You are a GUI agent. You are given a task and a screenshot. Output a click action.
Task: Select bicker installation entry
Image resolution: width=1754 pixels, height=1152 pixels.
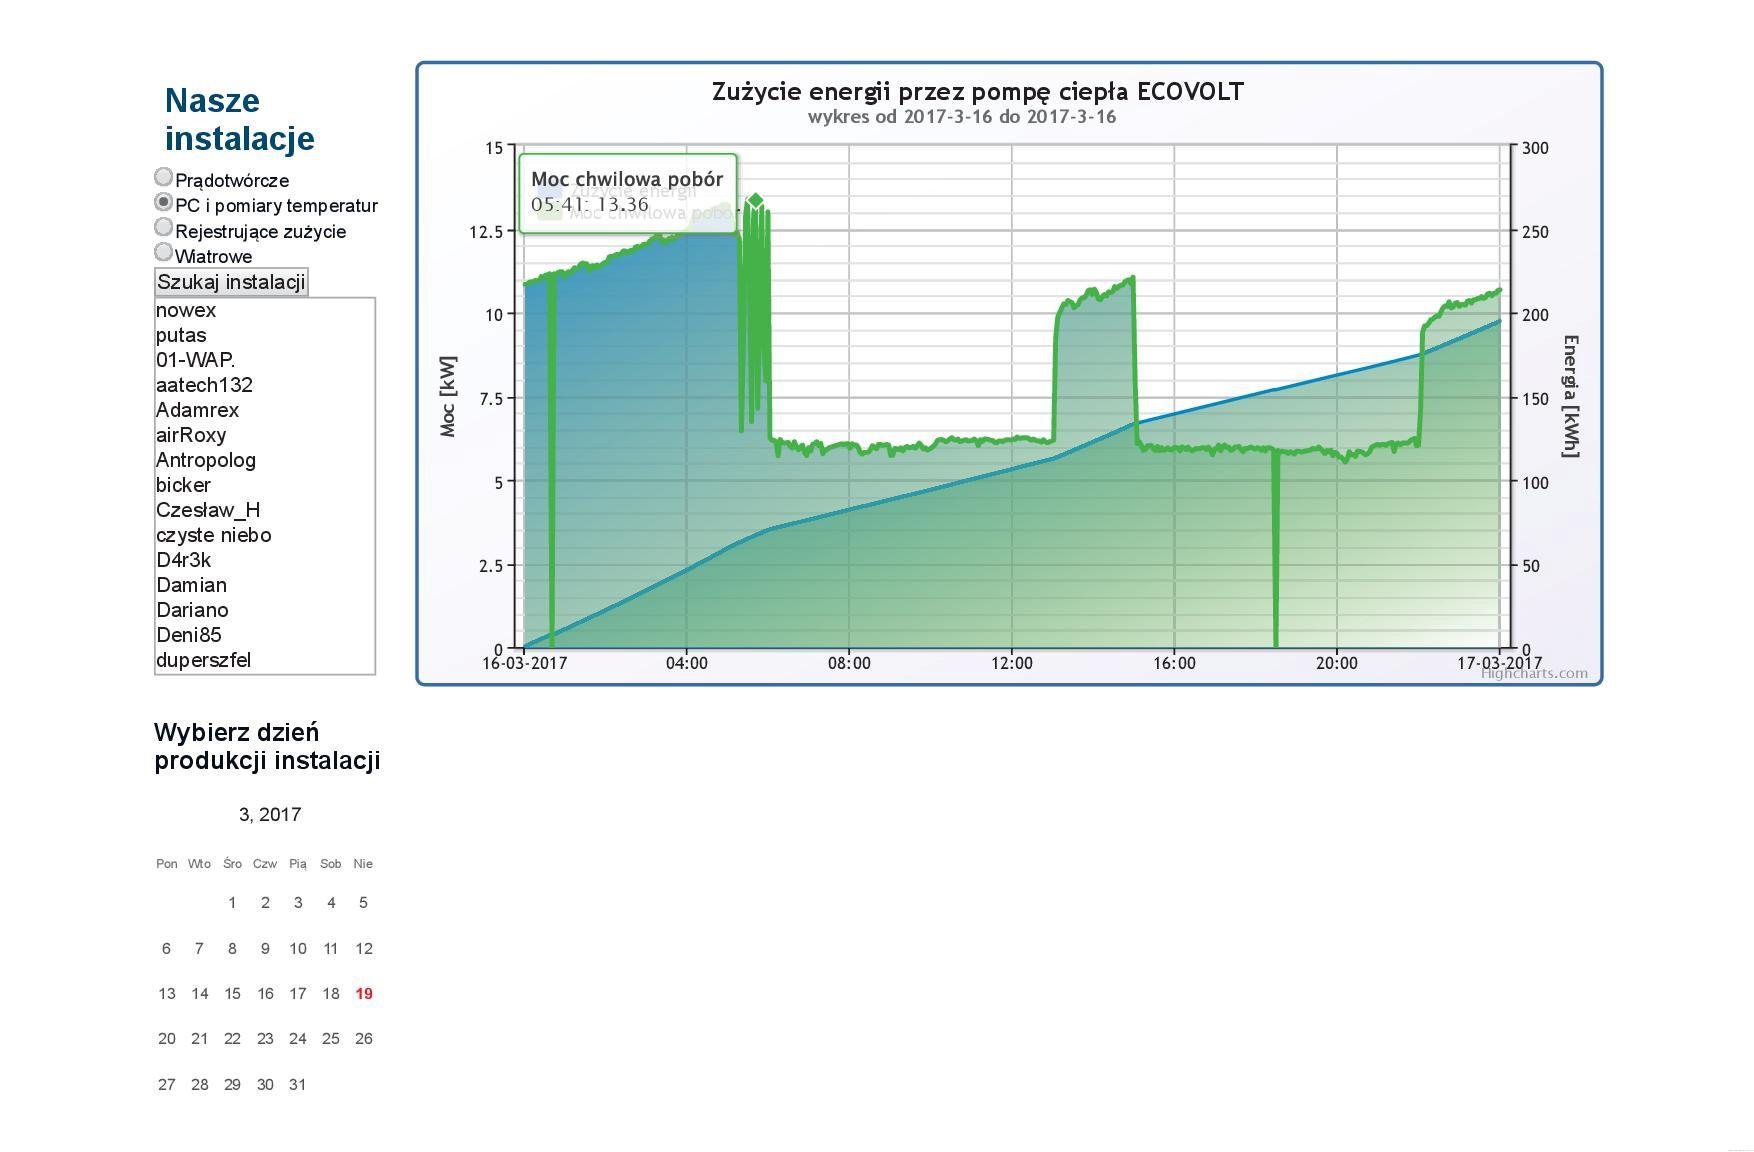264,485
